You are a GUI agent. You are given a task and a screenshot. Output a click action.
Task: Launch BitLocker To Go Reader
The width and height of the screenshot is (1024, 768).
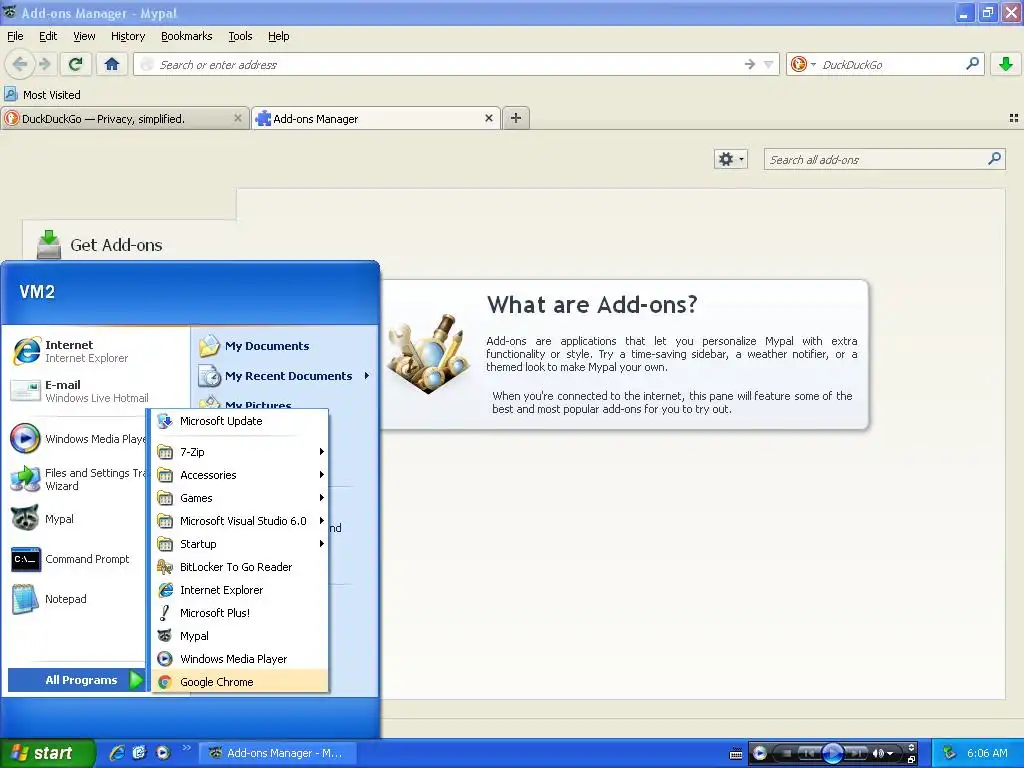pos(240,567)
